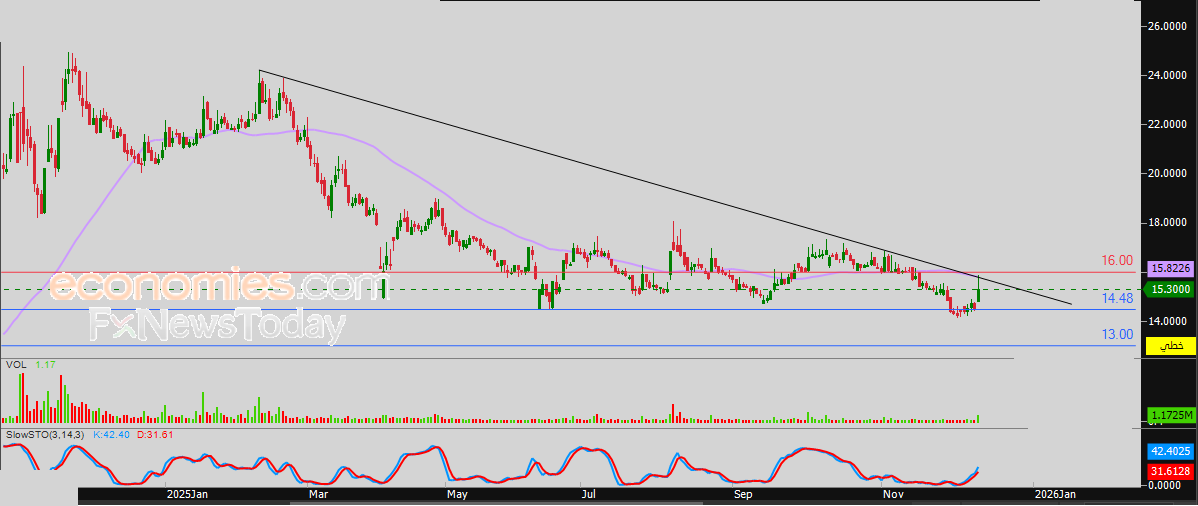
Task: Click the blue 14.48 support level label
Action: [1116, 298]
